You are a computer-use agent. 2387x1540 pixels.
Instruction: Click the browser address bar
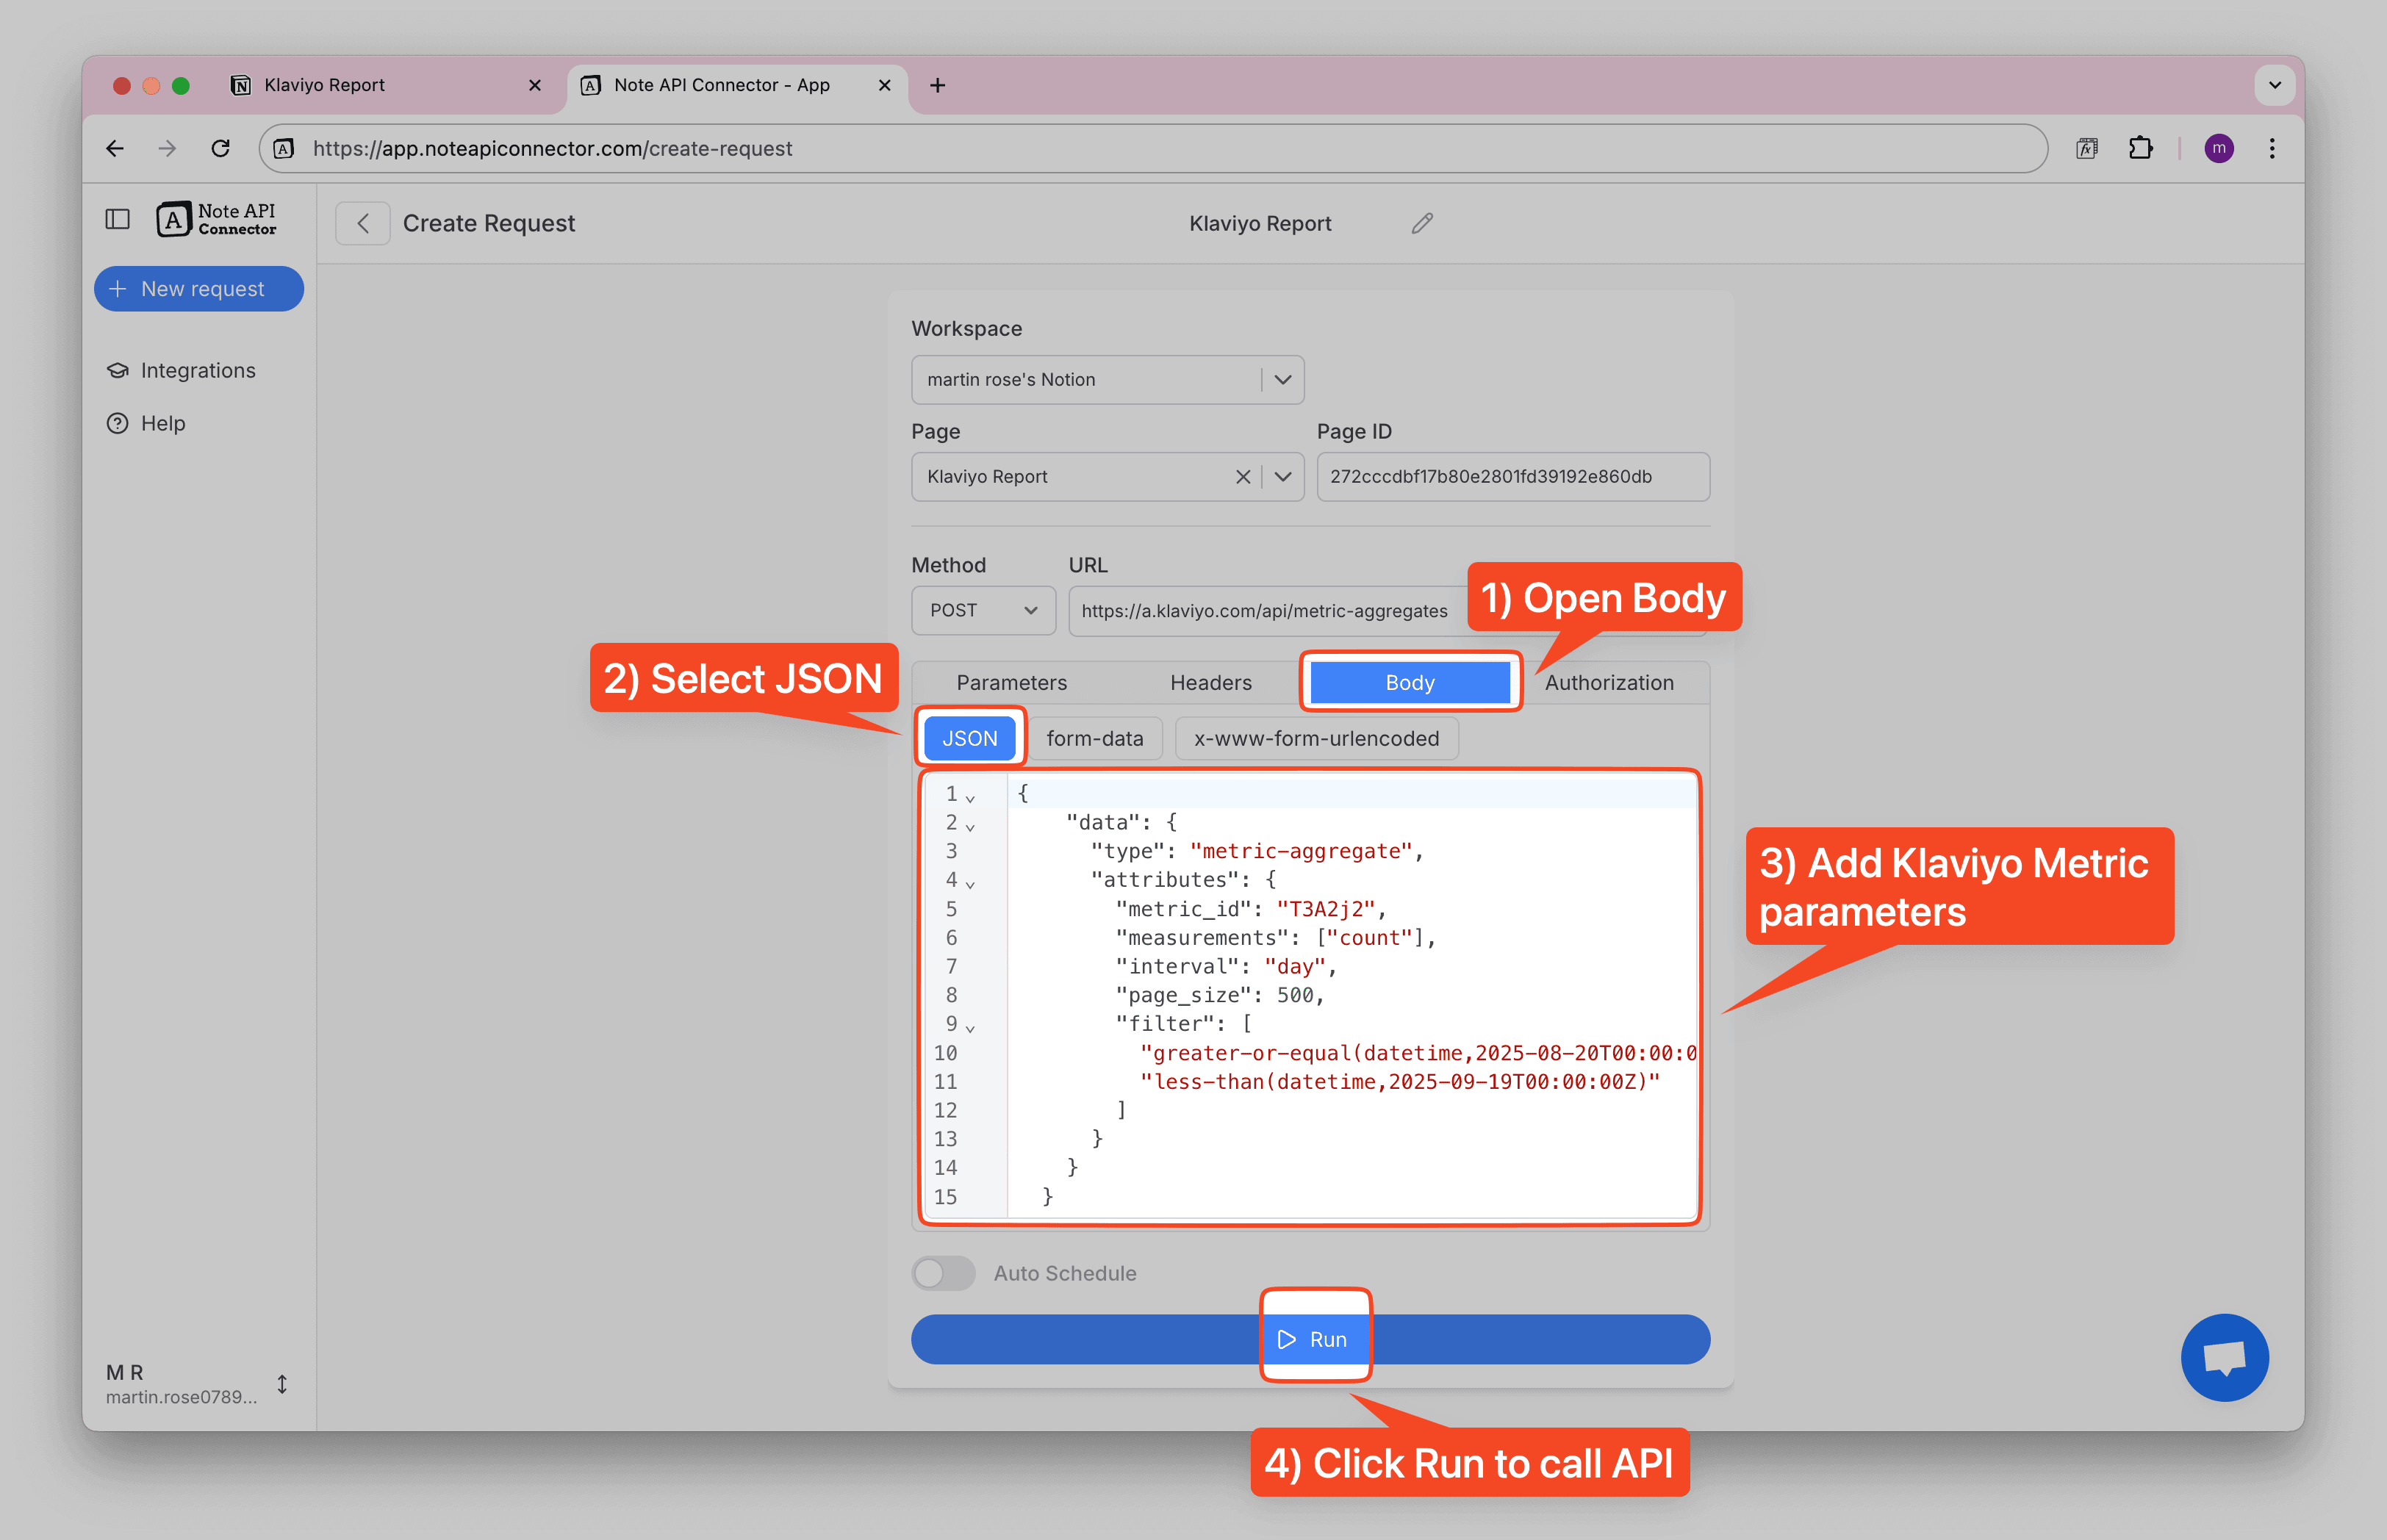(1152, 148)
